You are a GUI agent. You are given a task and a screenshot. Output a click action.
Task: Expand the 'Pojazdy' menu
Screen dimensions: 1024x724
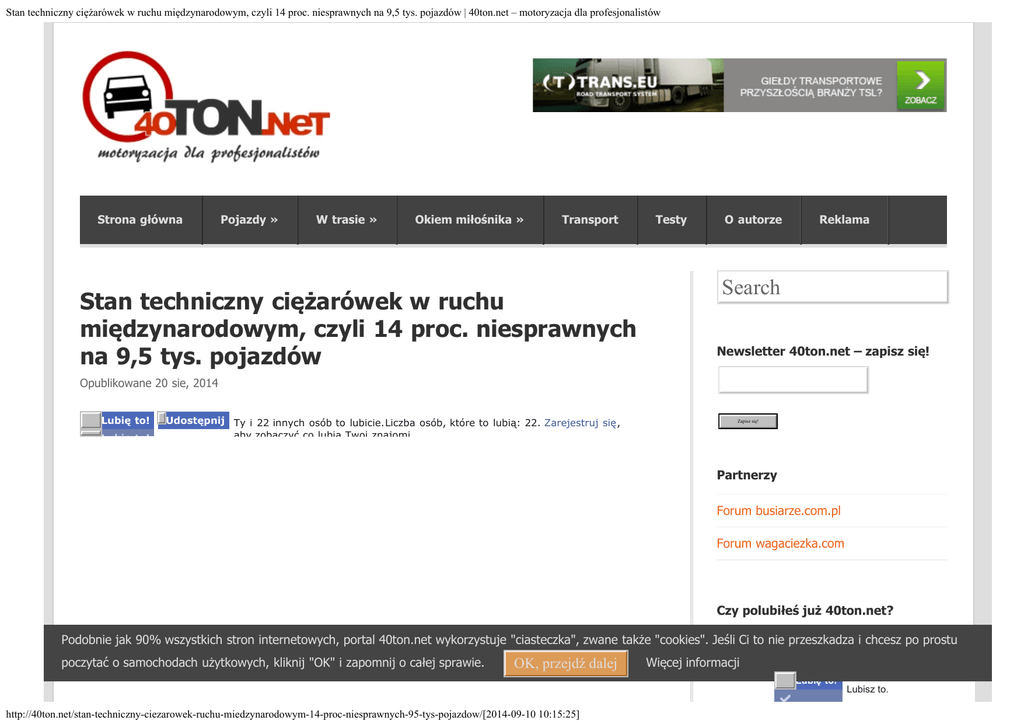[249, 220]
